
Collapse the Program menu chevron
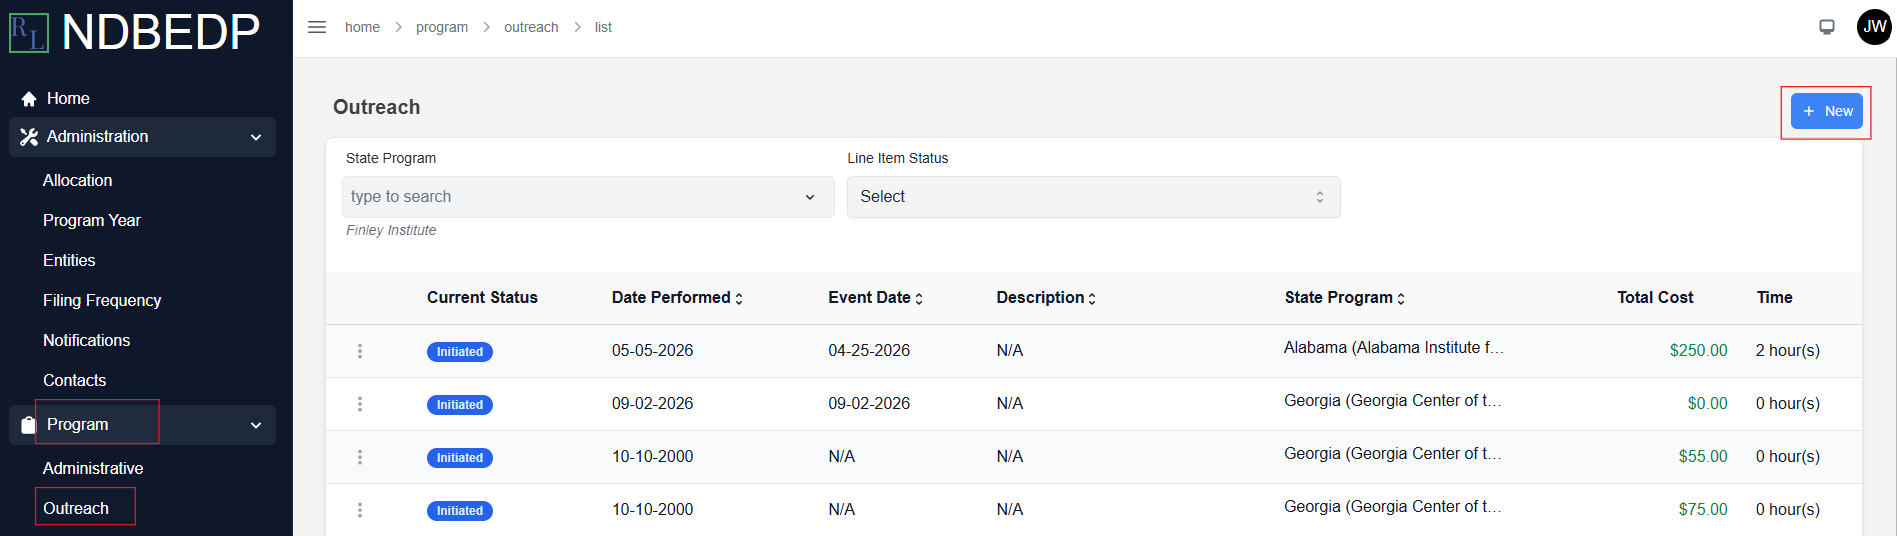(x=256, y=425)
